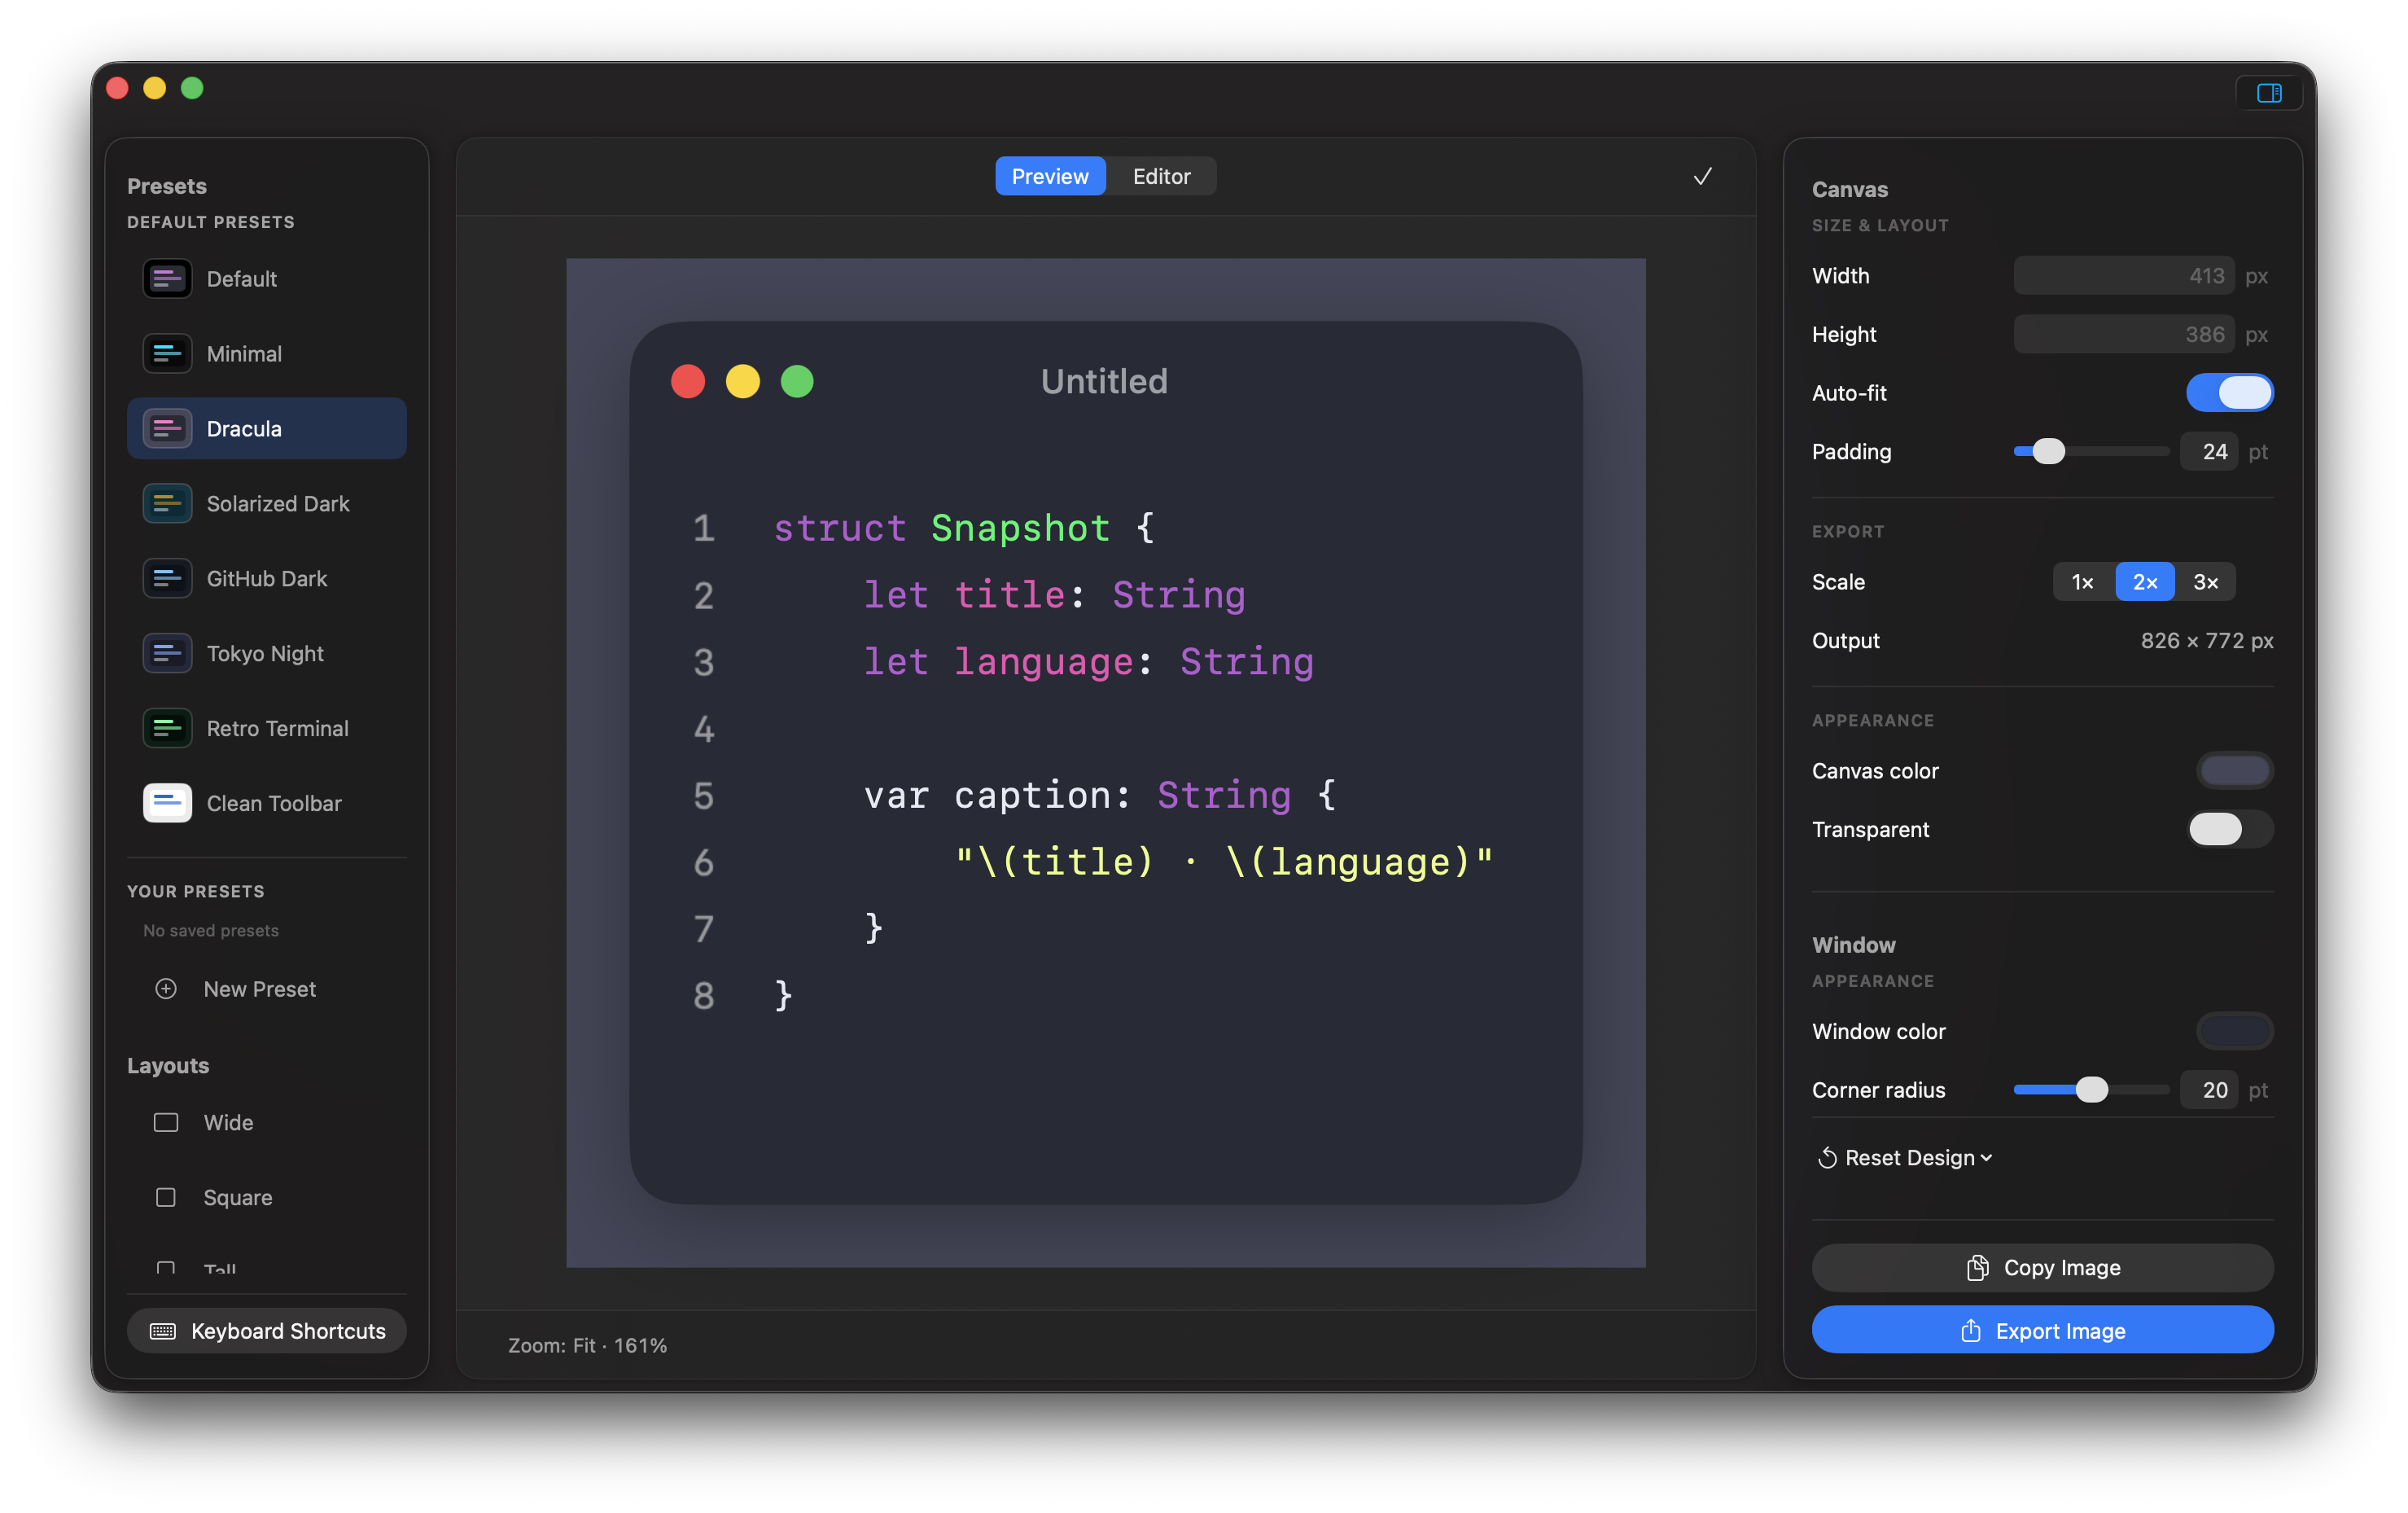2408x1513 pixels.
Task: Click the Export Image button
Action: coord(2042,1330)
